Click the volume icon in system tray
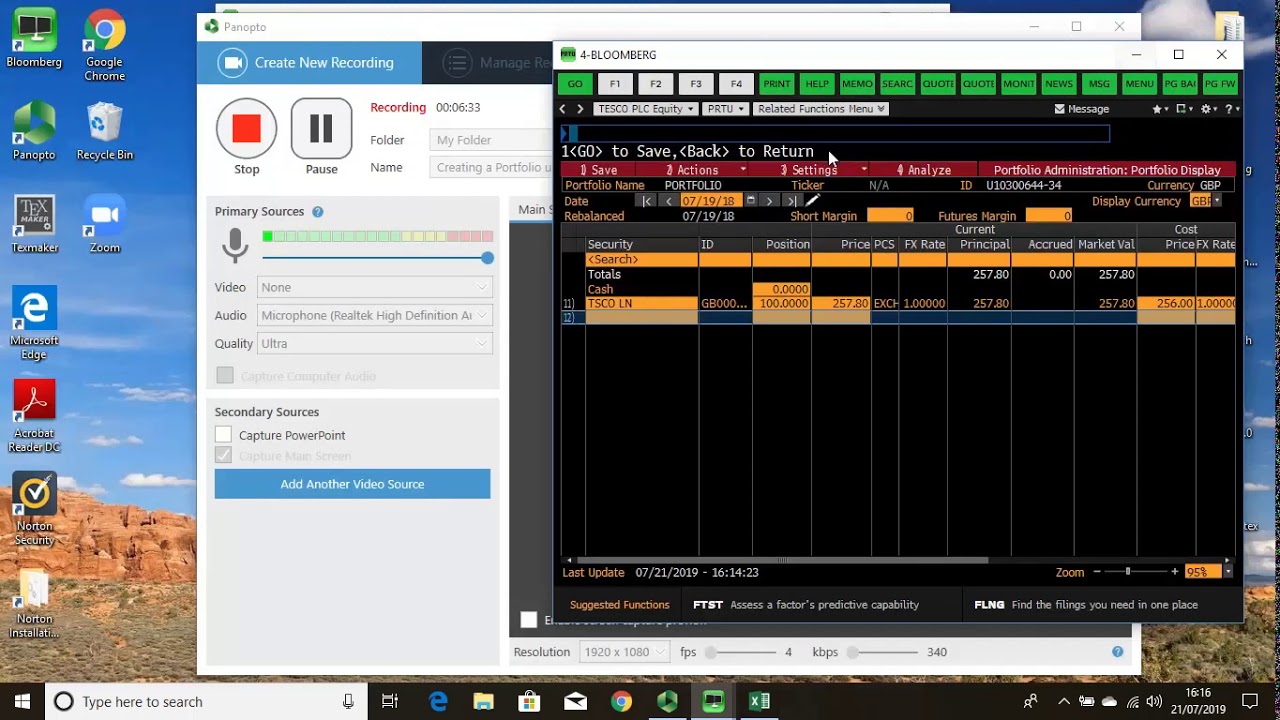The width and height of the screenshot is (1280, 720). pos(1154,701)
